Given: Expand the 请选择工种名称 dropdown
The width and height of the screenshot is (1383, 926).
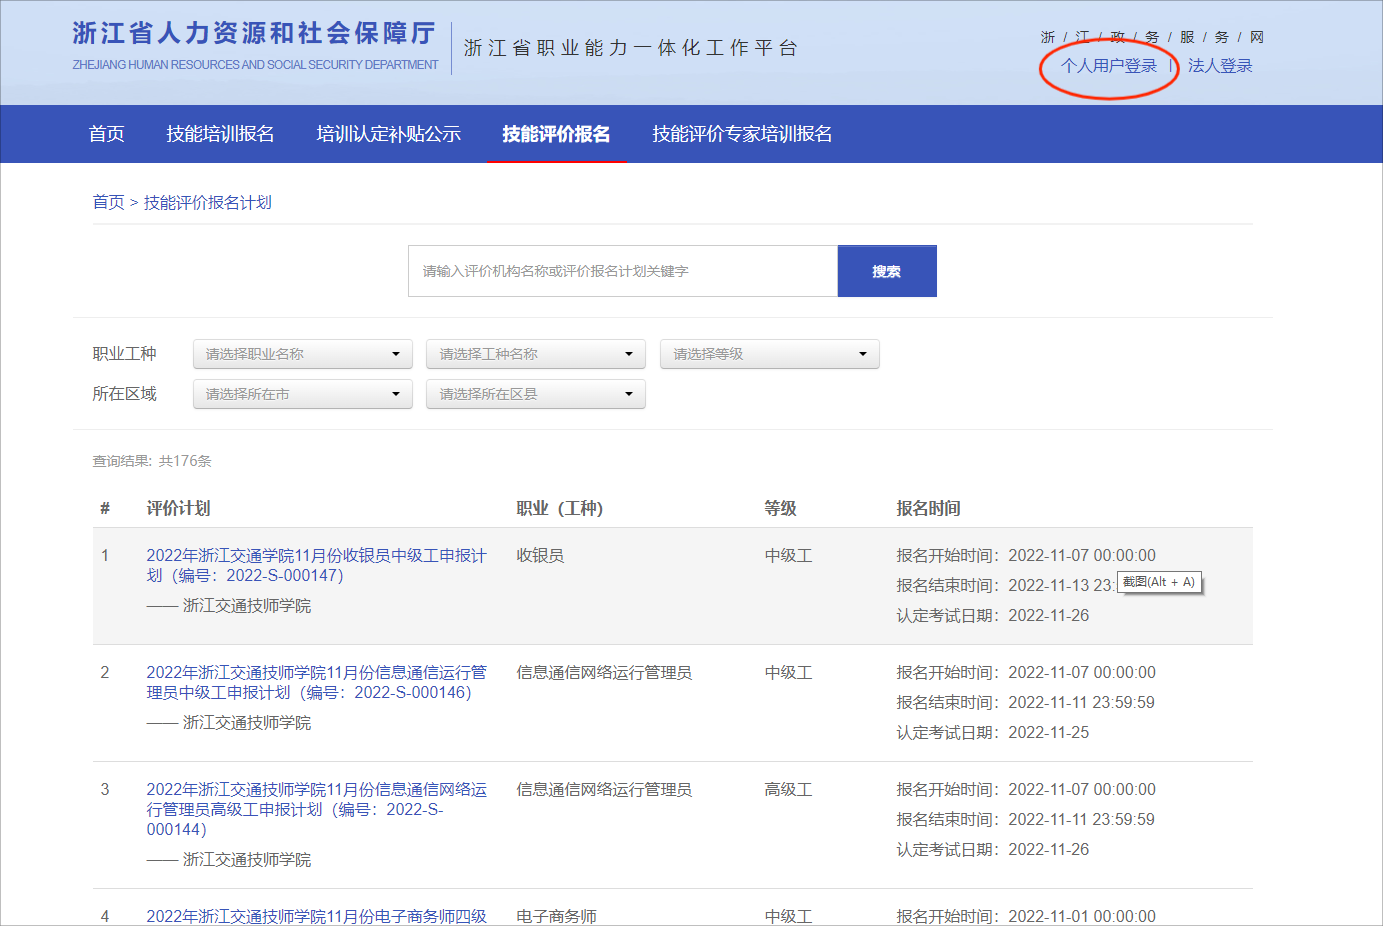Looking at the screenshot, I should point(535,354).
